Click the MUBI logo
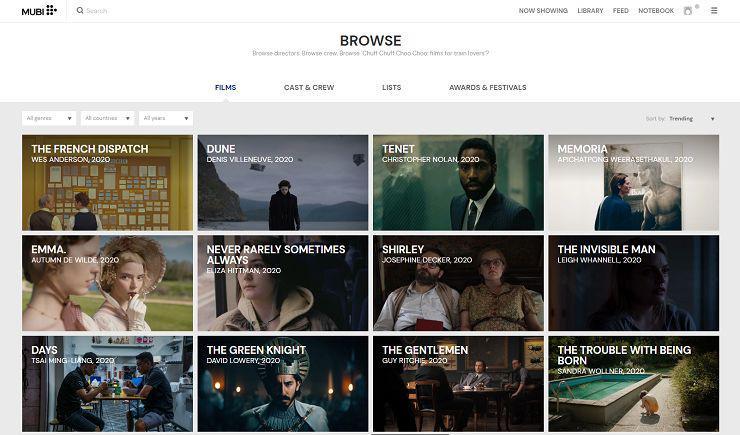740x435 pixels. (x=39, y=10)
